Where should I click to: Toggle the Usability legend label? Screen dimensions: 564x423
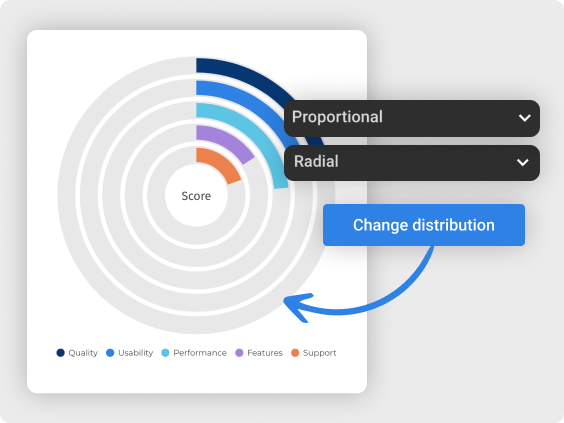click(x=136, y=353)
